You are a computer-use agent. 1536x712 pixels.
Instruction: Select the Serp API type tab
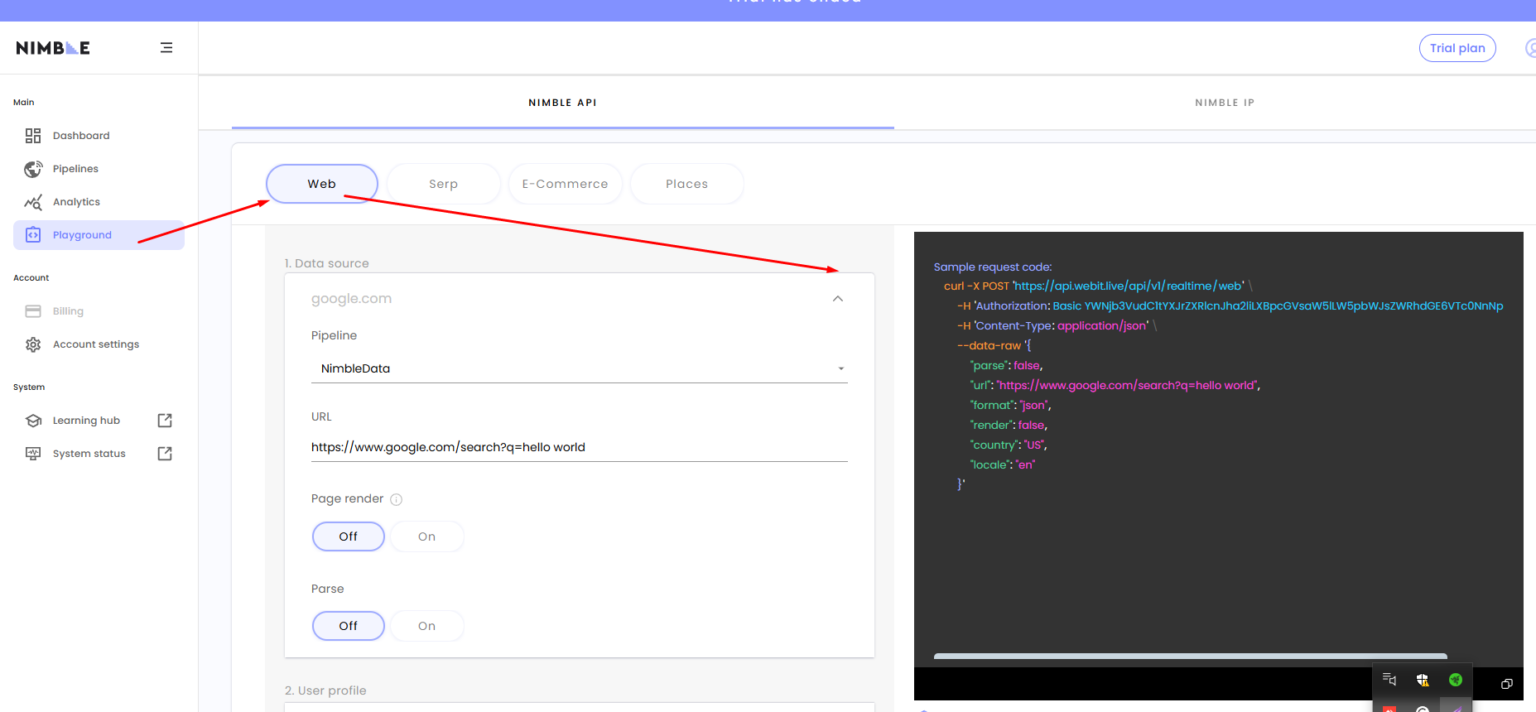(x=443, y=184)
